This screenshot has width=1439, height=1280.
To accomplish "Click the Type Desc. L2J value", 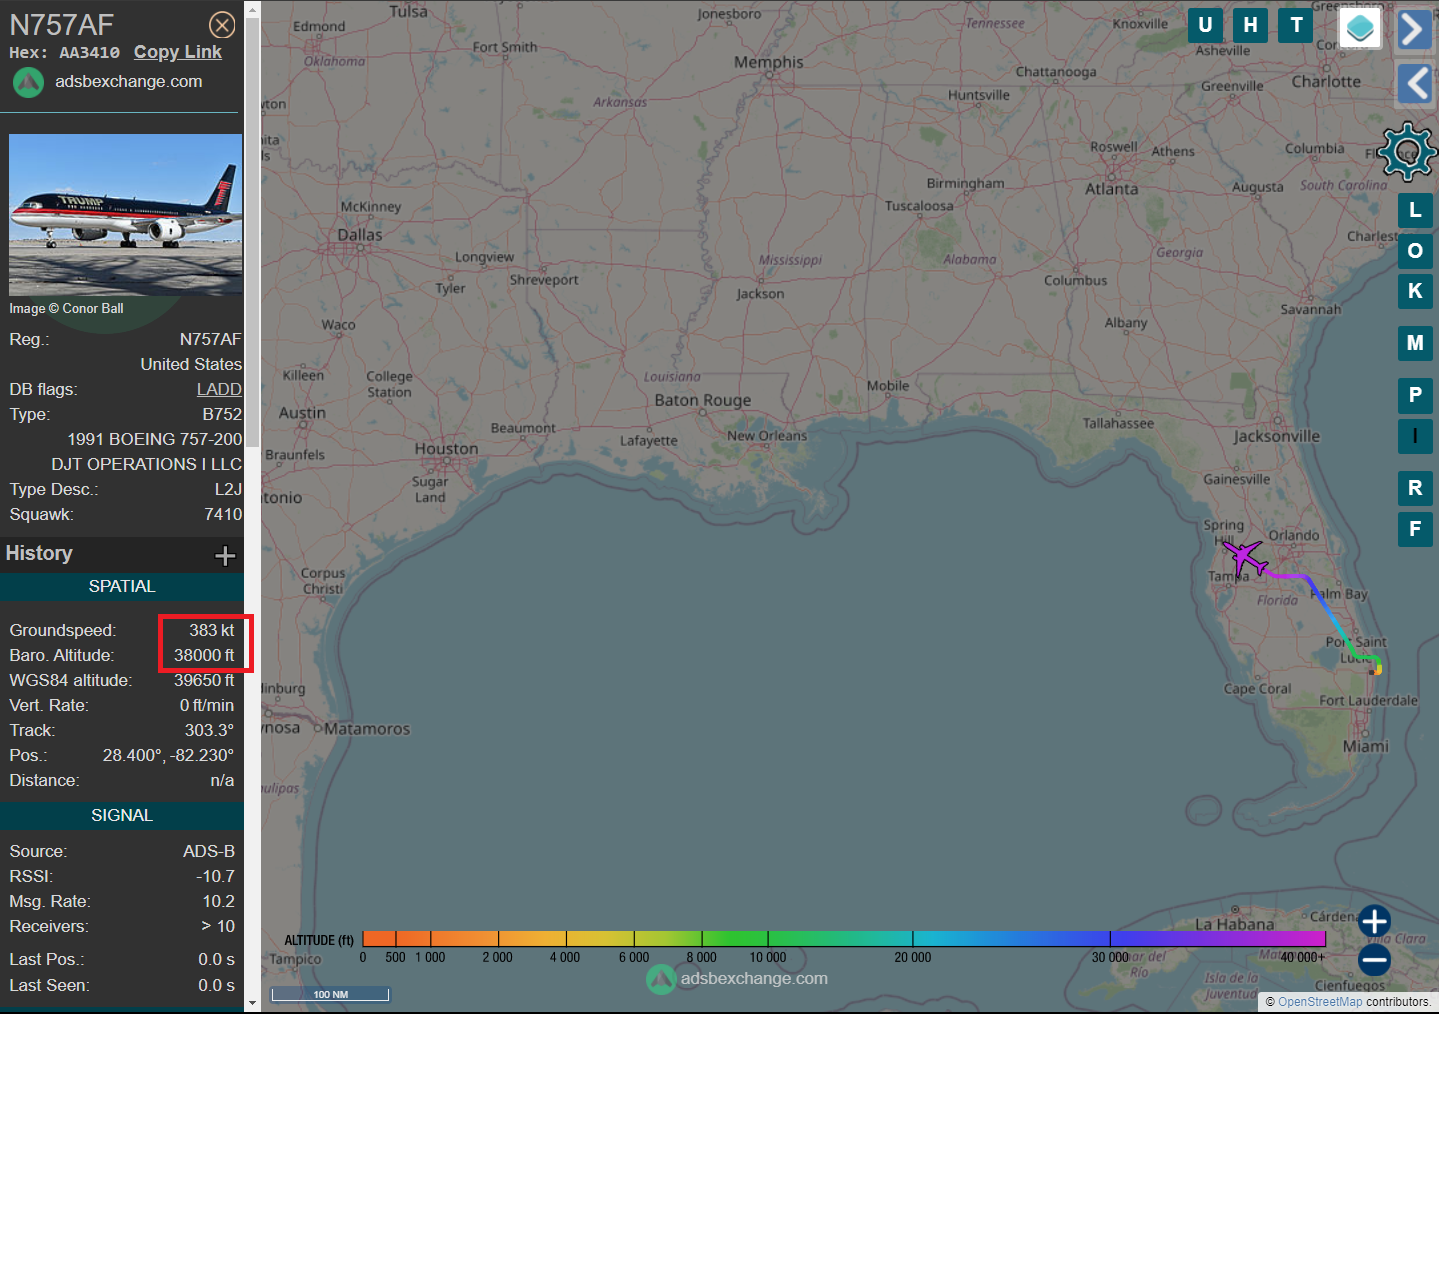I will [228, 489].
